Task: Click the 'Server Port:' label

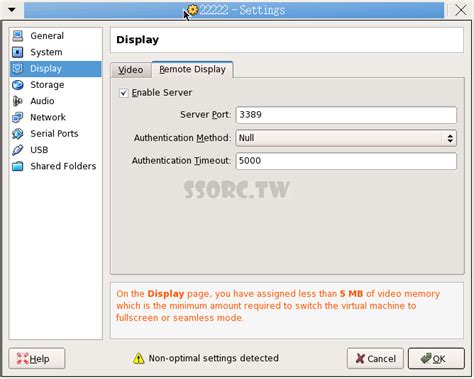Action: pos(205,115)
